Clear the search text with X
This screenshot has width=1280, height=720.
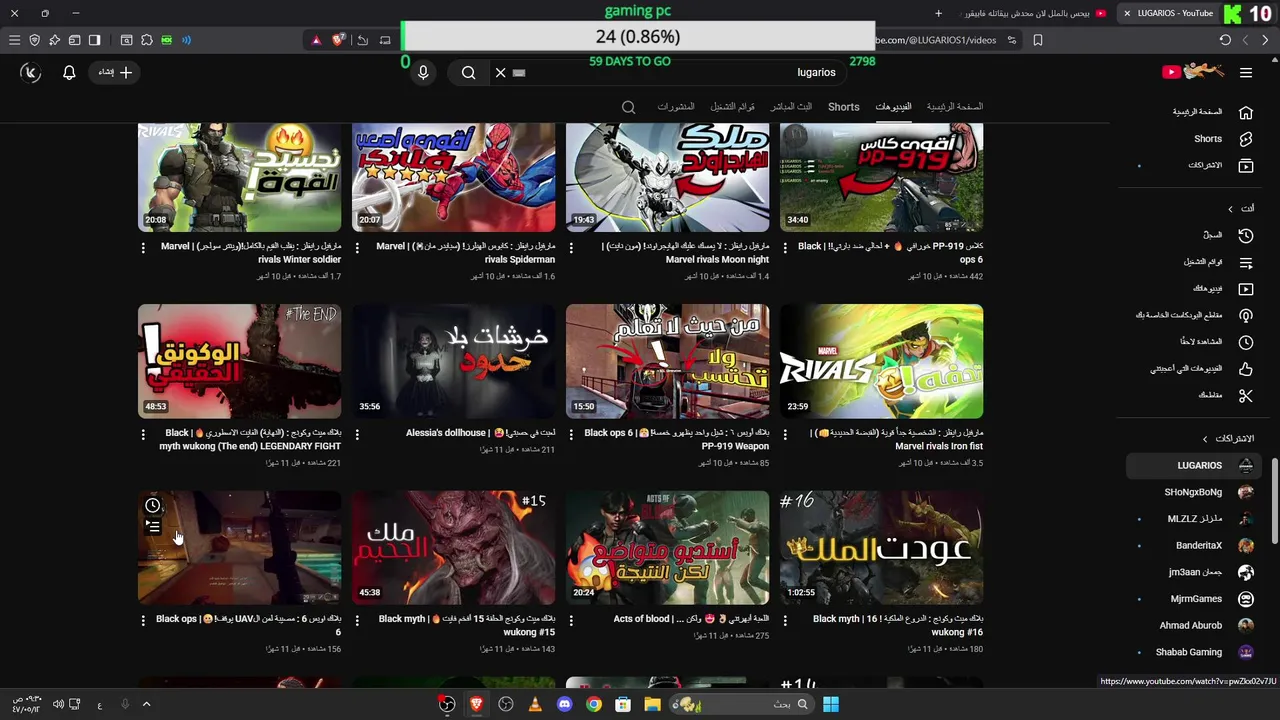501,72
